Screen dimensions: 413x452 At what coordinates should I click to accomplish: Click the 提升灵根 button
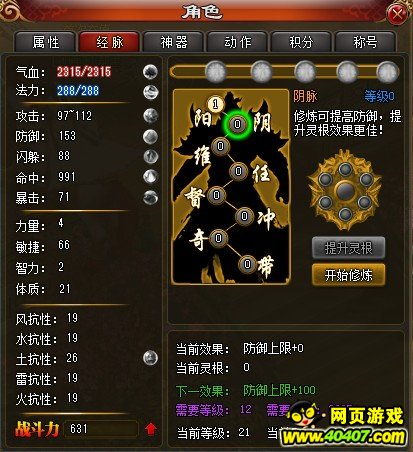(348, 248)
